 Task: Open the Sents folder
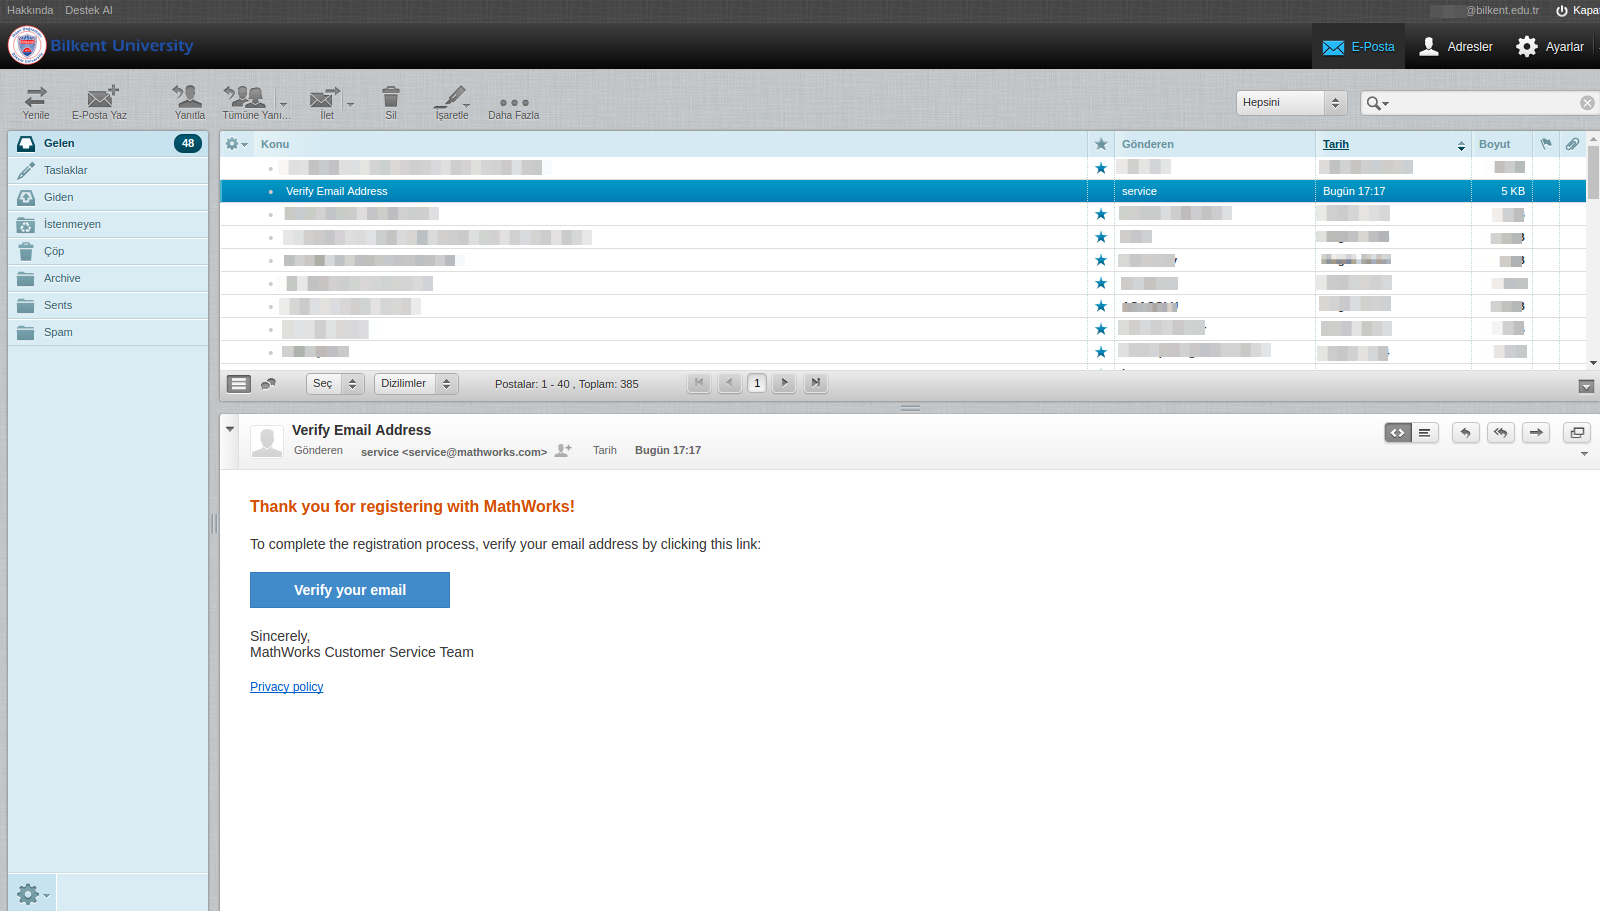point(108,305)
